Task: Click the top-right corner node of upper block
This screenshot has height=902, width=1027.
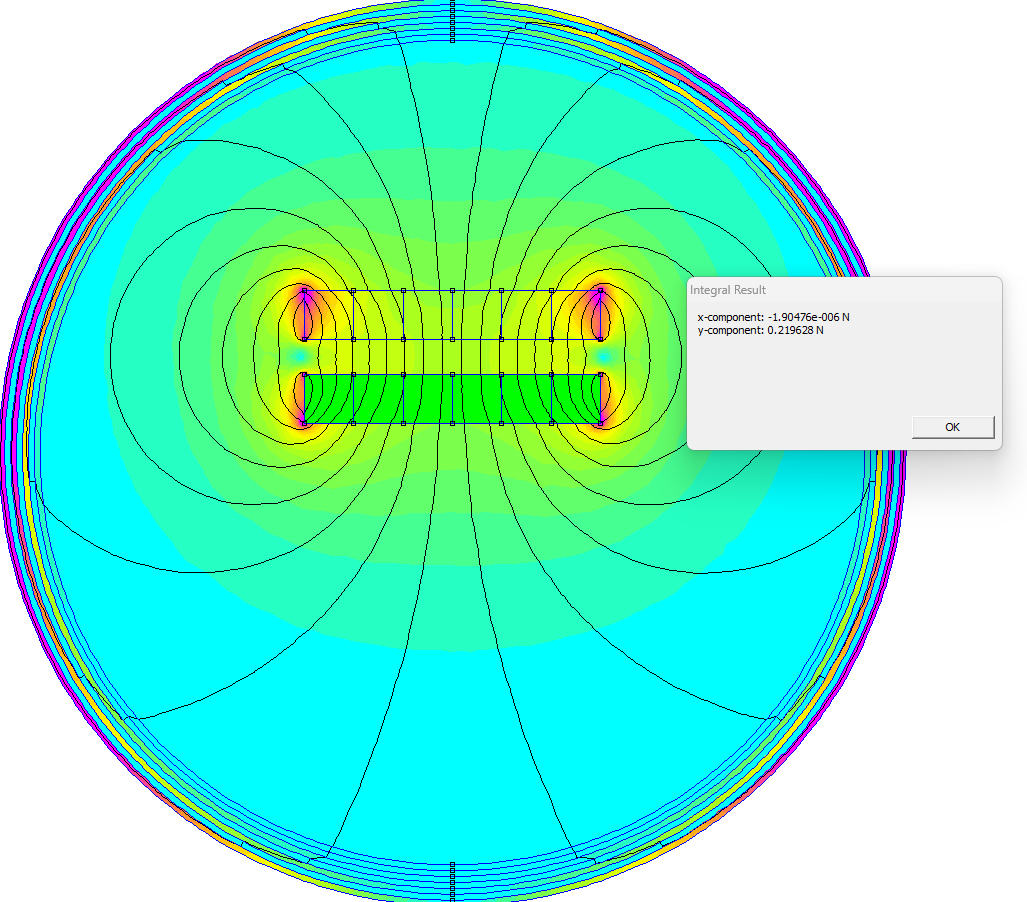Action: [x=600, y=291]
